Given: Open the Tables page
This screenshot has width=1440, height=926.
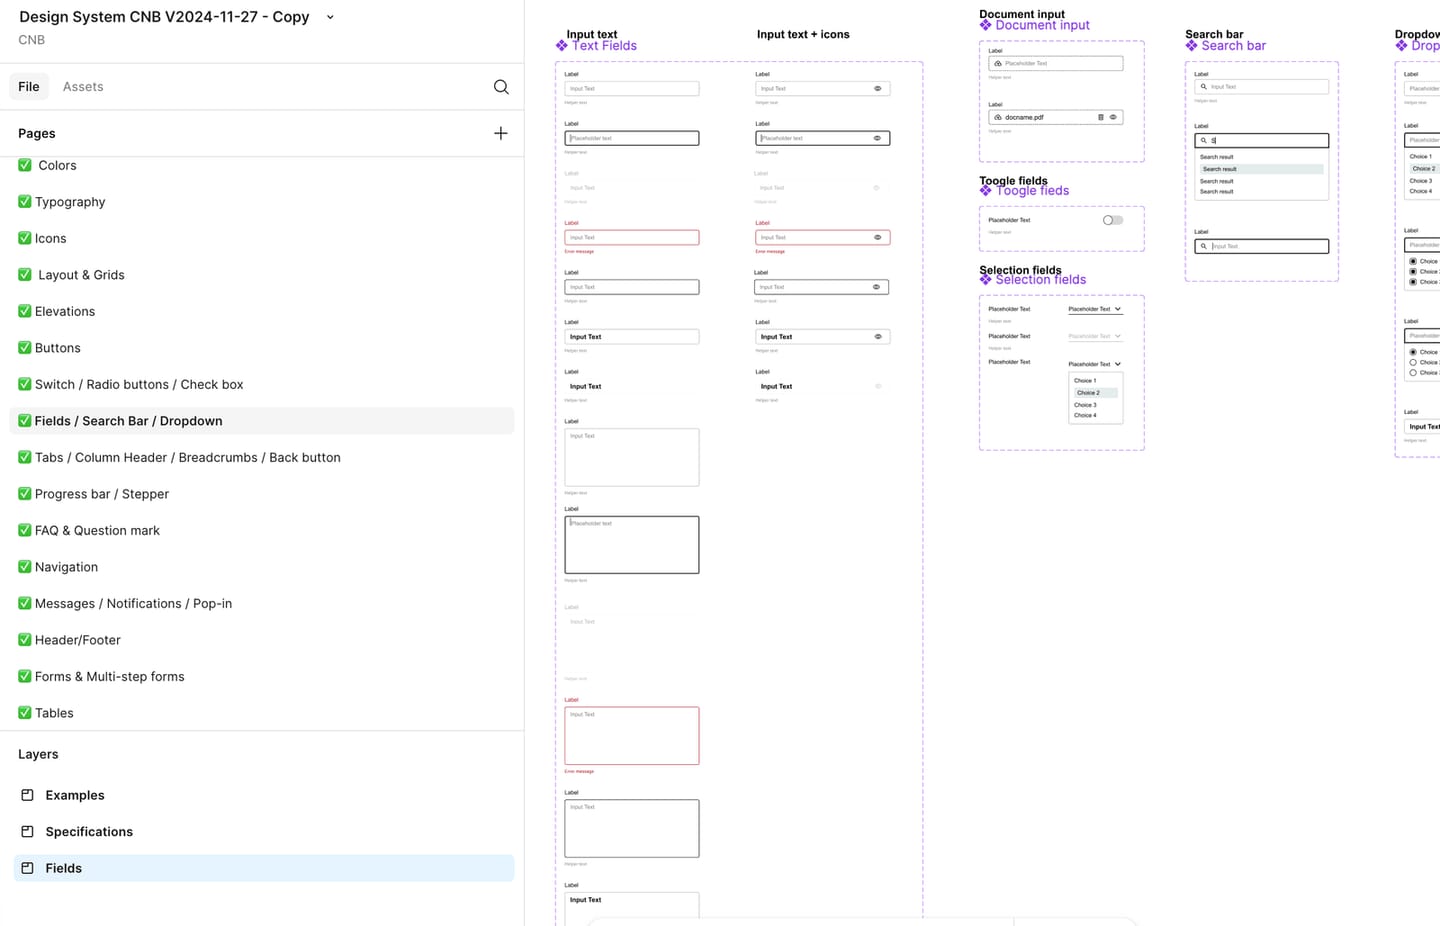Looking at the screenshot, I should coord(262,713).
